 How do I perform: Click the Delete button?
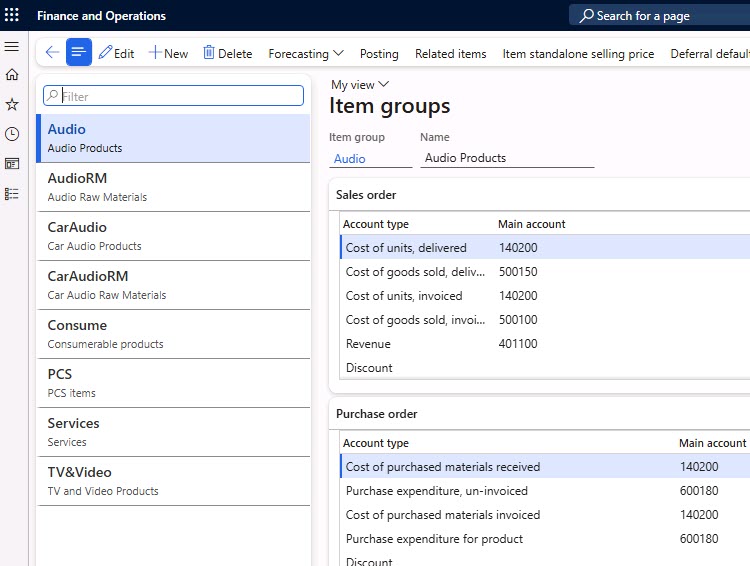click(x=227, y=53)
